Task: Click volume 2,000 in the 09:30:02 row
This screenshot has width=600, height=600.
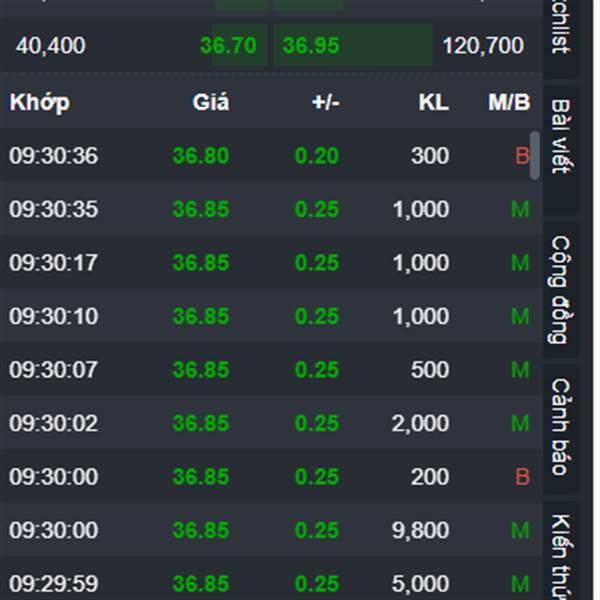Action: tap(421, 424)
